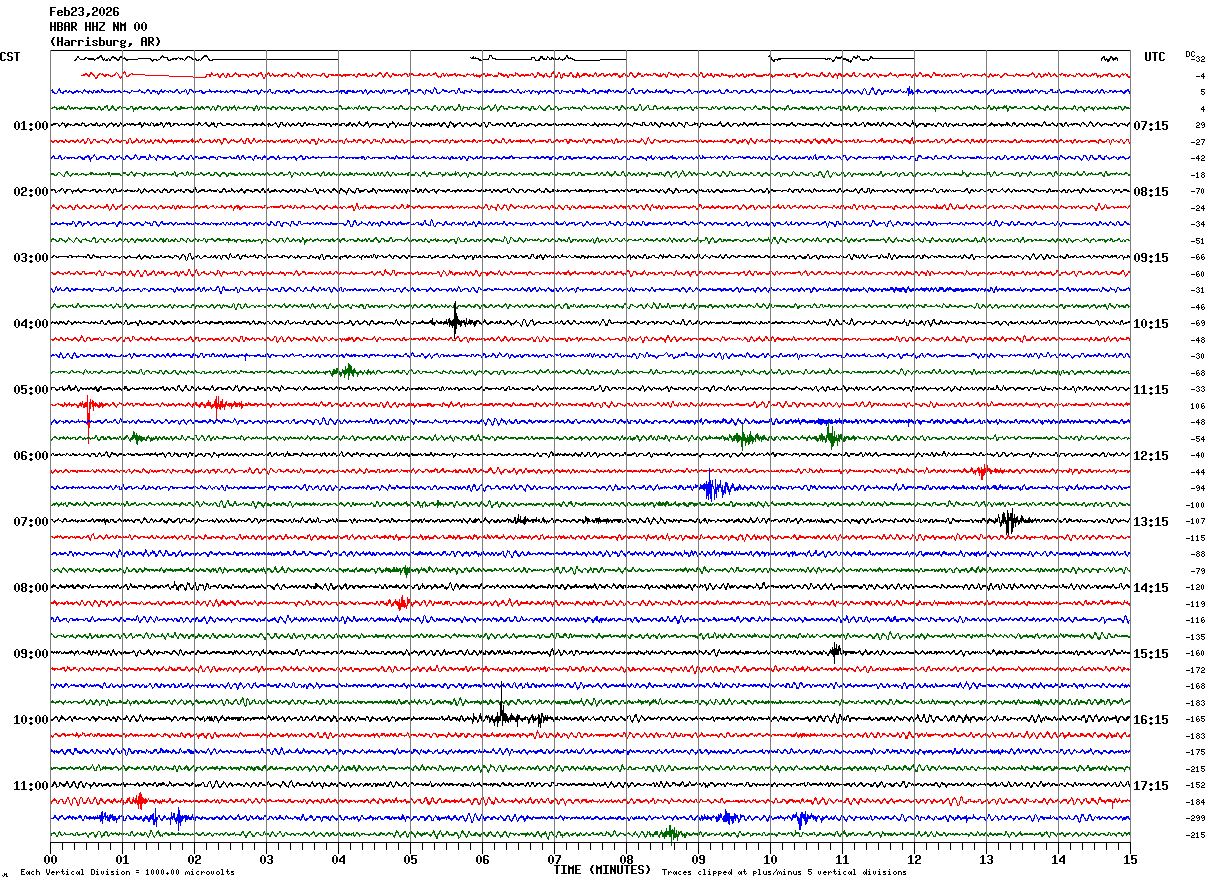Viewport: 1210px width, 886px height.
Task: Click the date label Feb23,2026
Action: tap(84, 12)
